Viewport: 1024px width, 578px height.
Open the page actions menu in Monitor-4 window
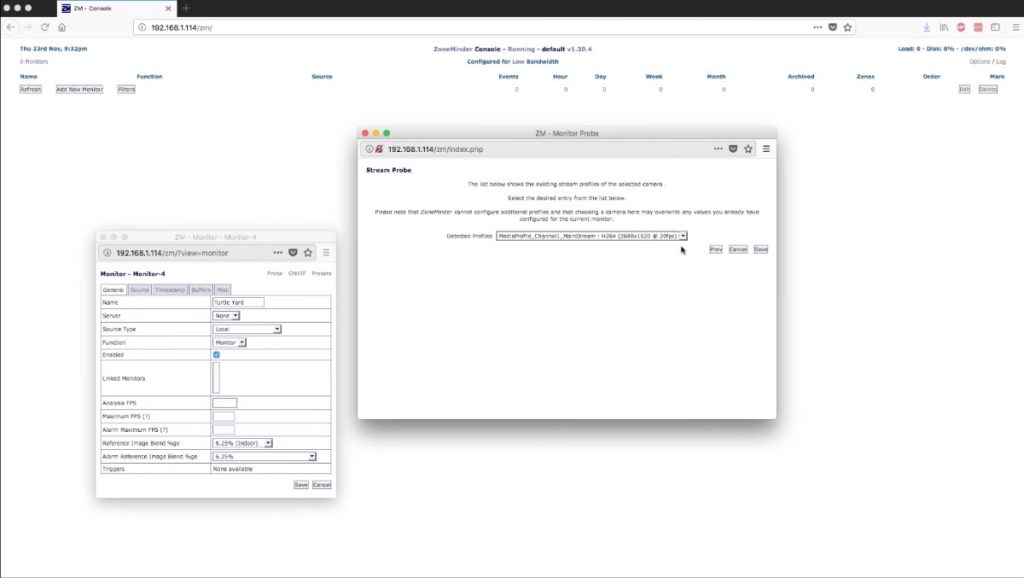click(279, 253)
